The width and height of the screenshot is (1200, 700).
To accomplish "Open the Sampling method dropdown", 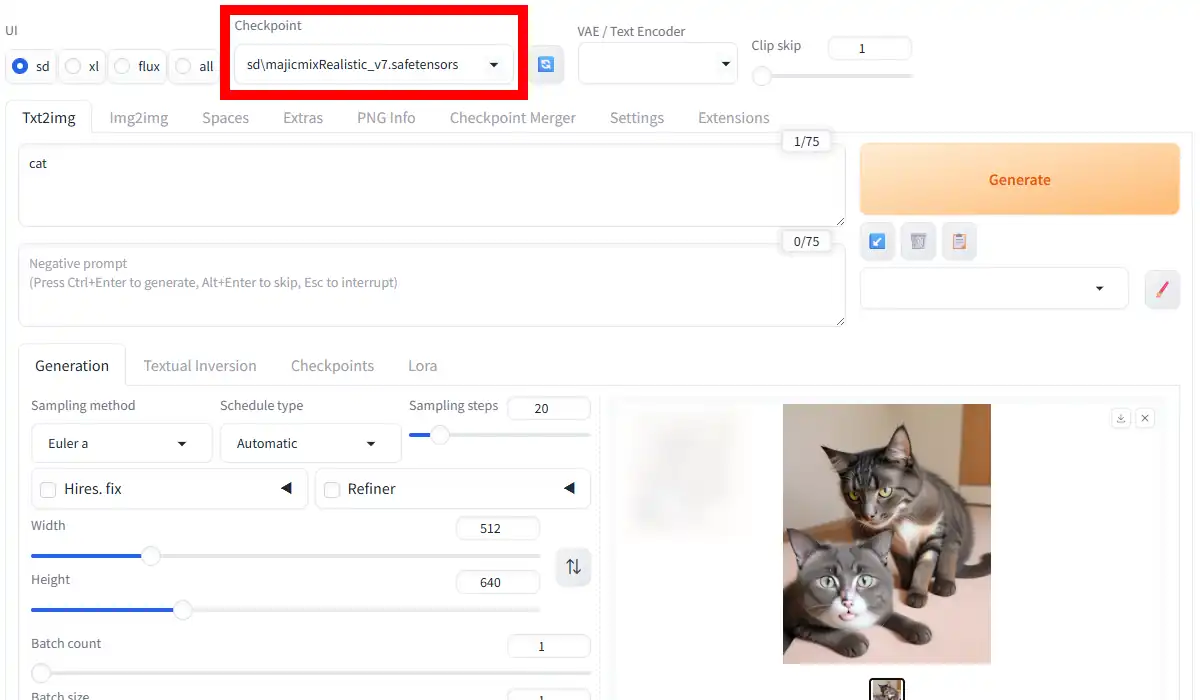I will pyautogui.click(x=121, y=443).
